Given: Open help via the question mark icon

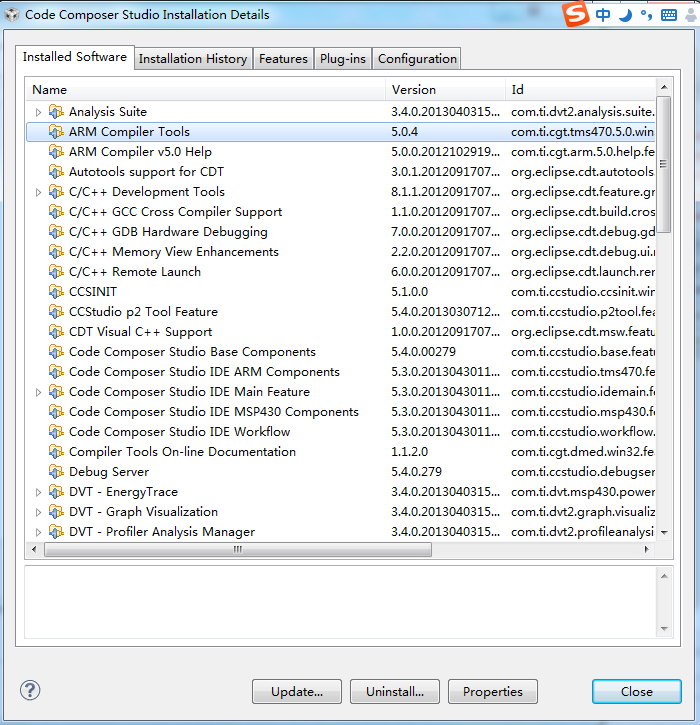Looking at the screenshot, I should coord(30,690).
